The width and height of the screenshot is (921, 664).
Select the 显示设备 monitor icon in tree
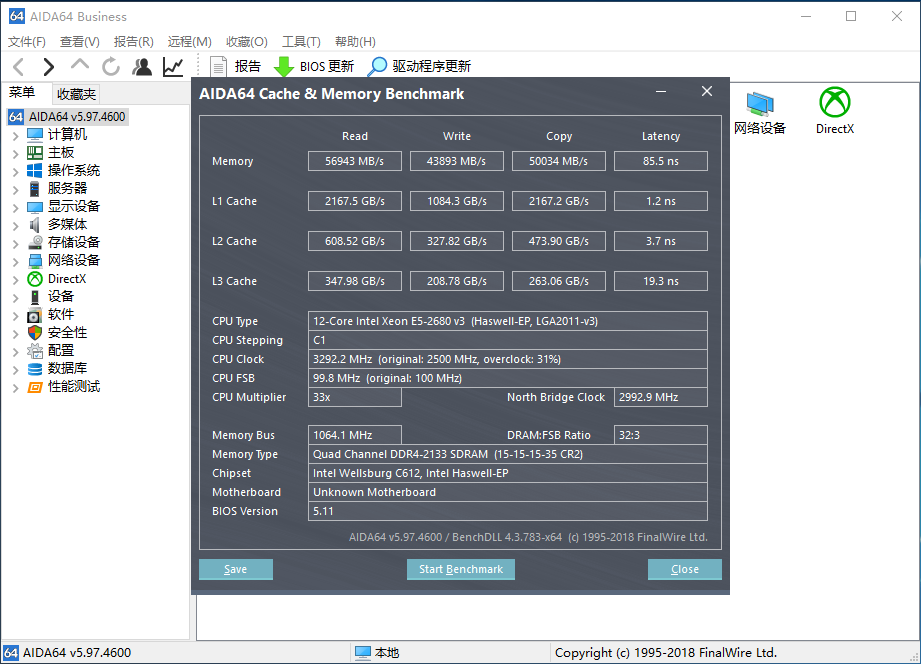coord(35,207)
